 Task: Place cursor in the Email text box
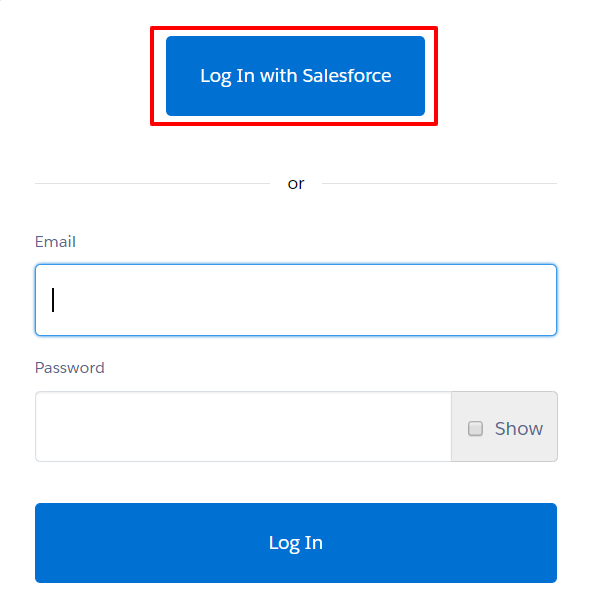[296, 300]
